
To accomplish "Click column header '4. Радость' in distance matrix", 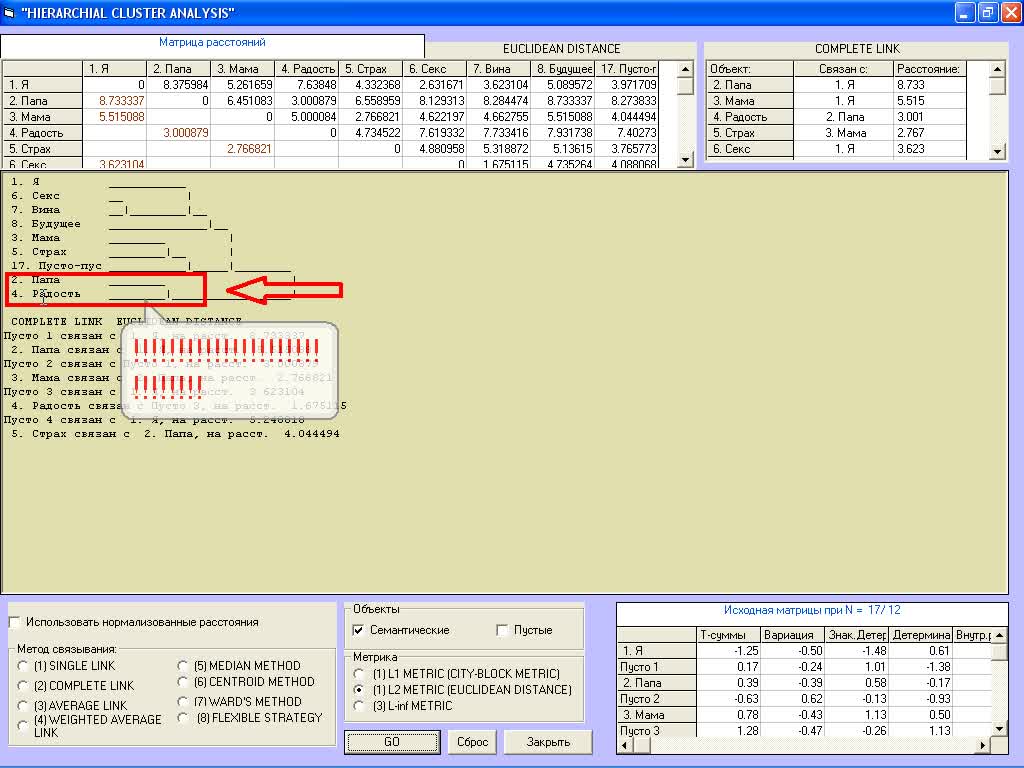I will point(307,69).
